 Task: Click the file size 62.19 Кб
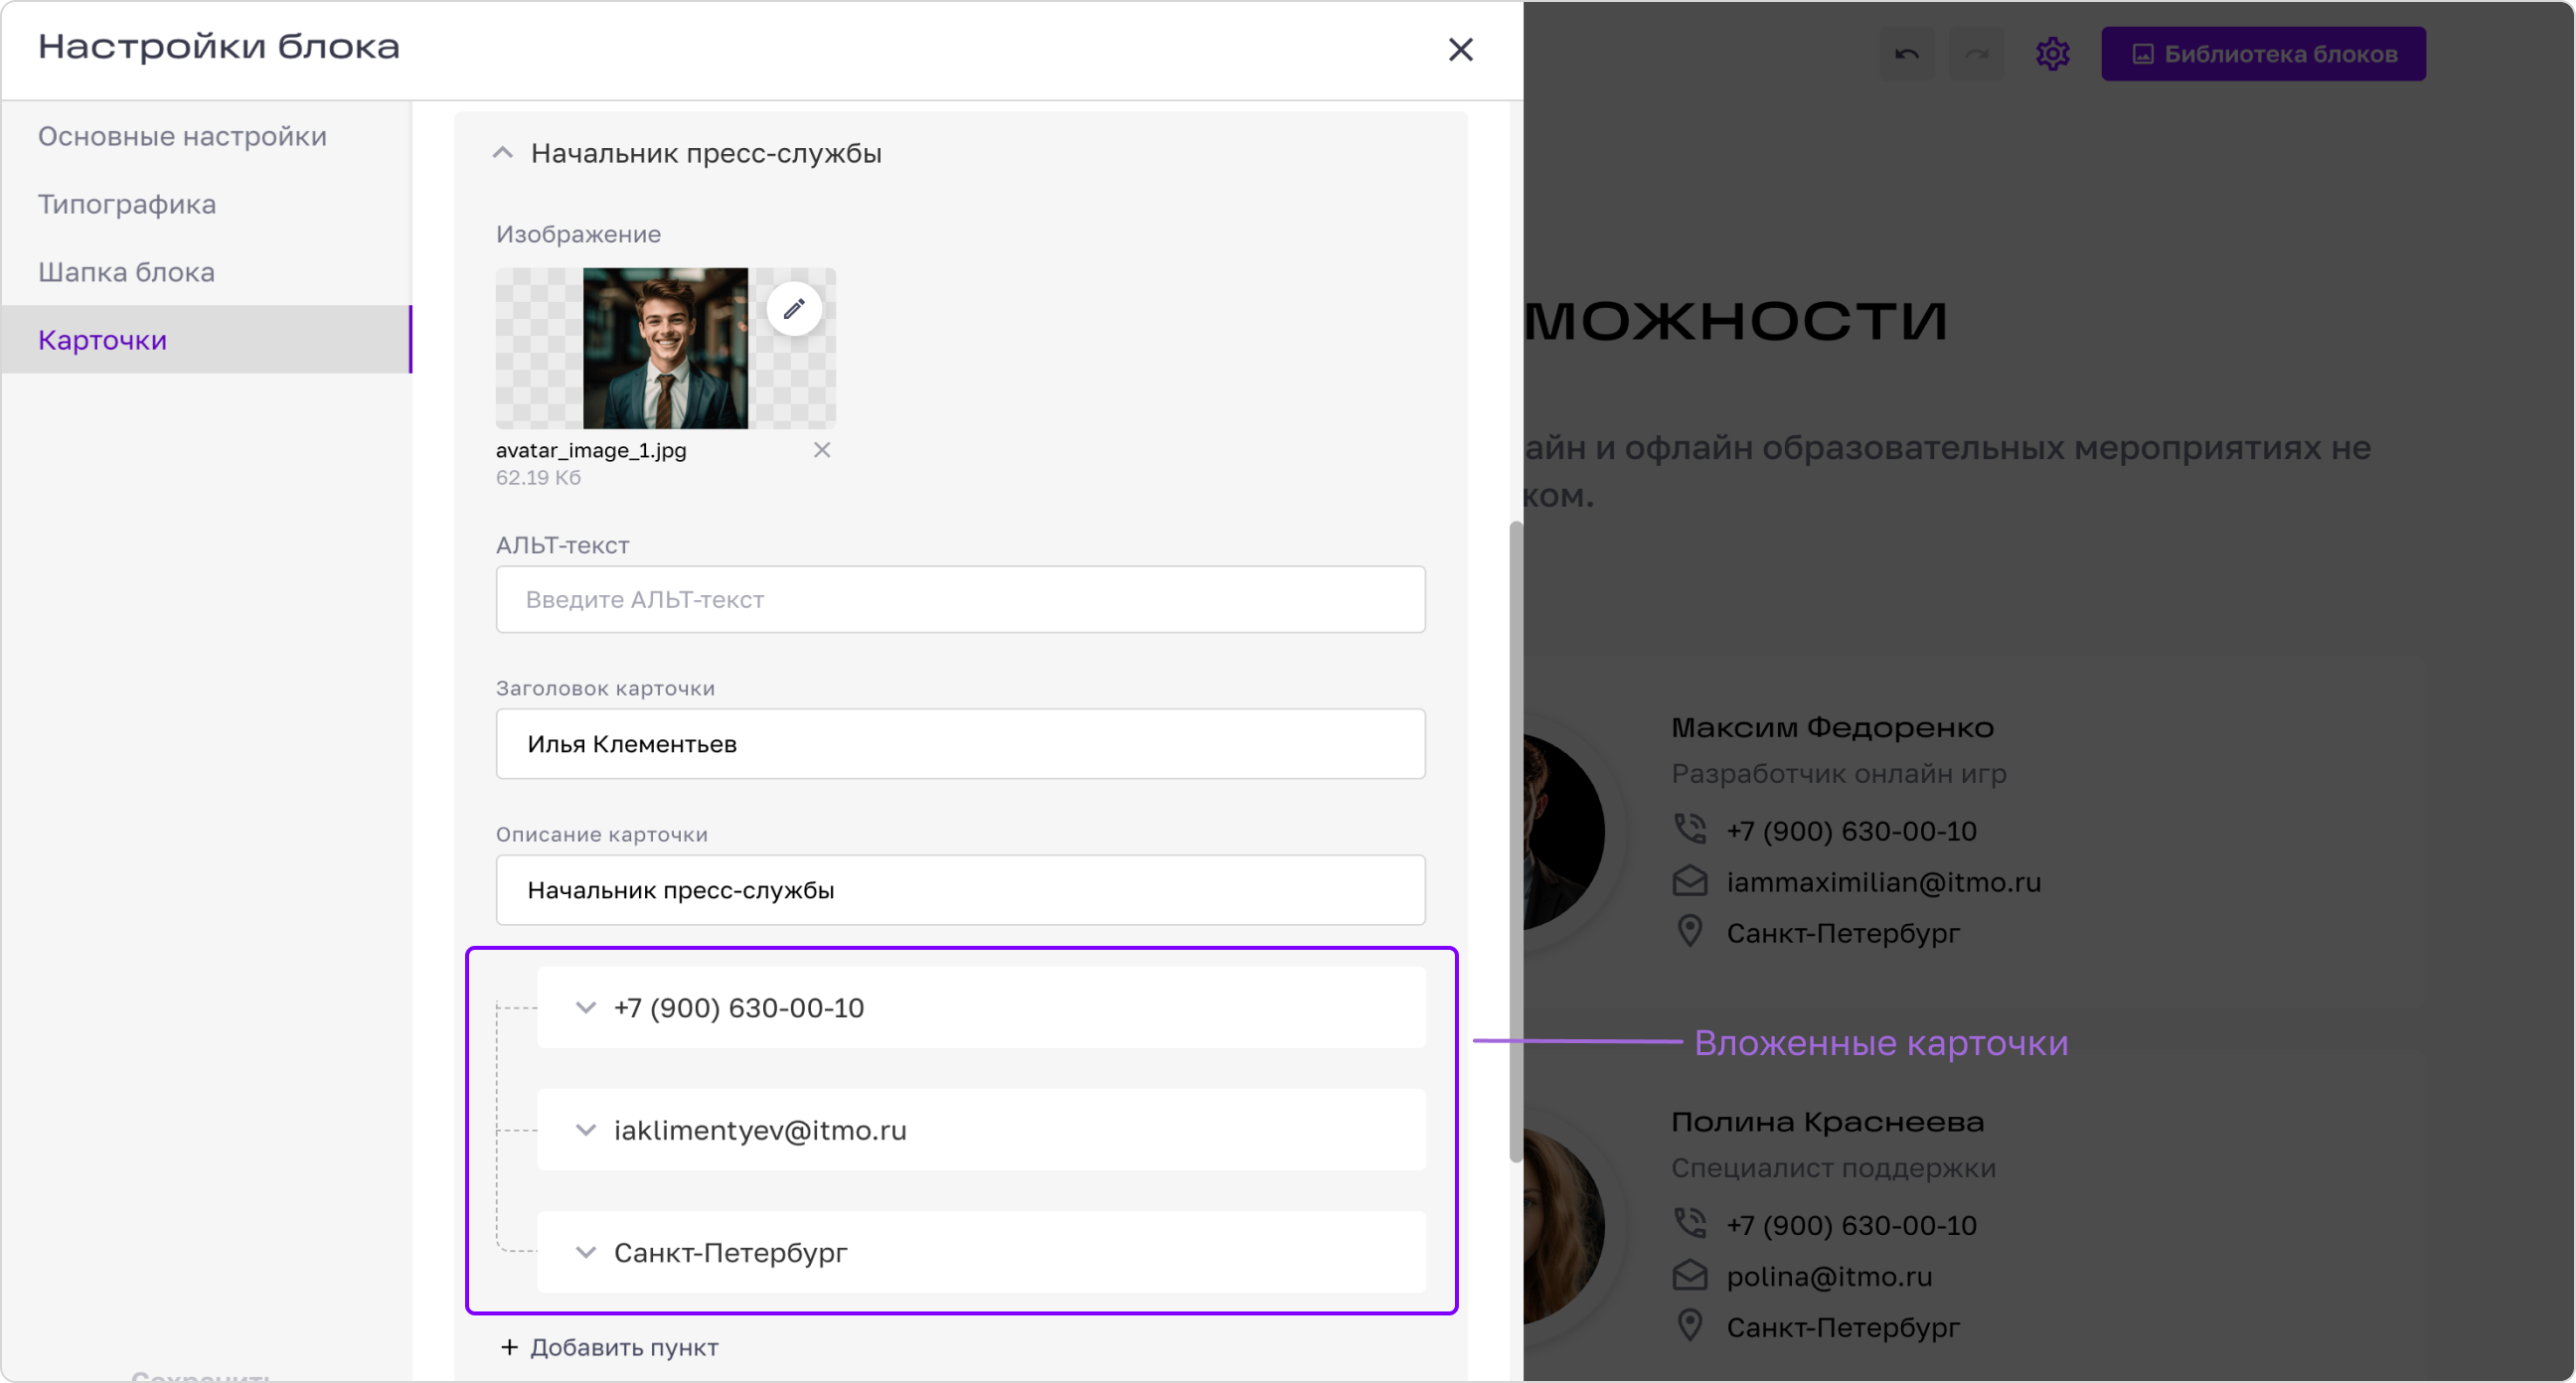point(538,478)
